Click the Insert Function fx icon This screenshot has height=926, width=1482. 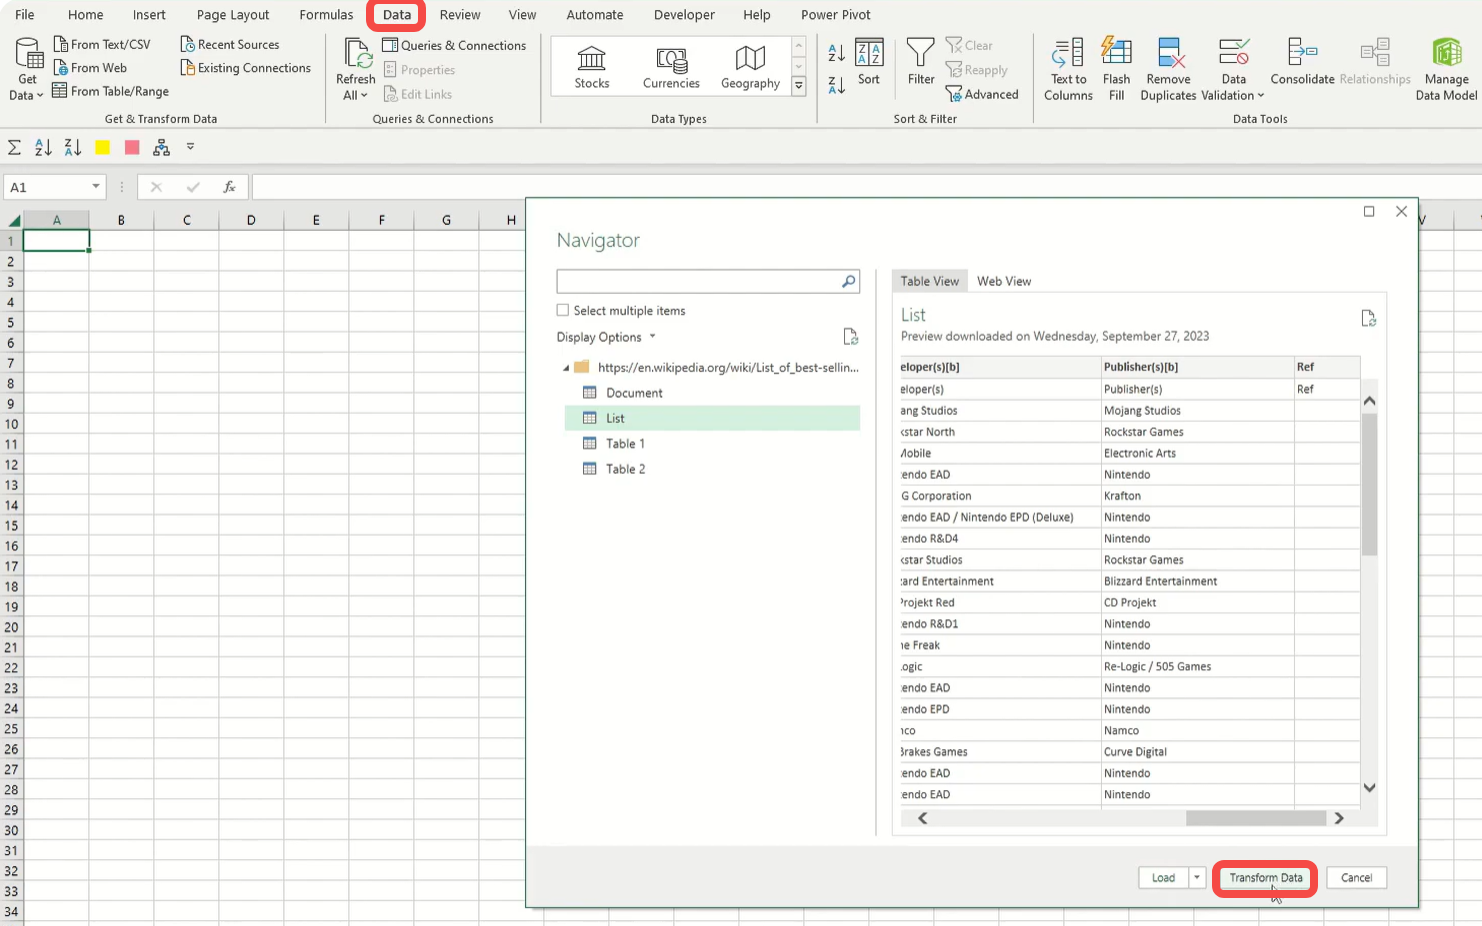click(229, 187)
